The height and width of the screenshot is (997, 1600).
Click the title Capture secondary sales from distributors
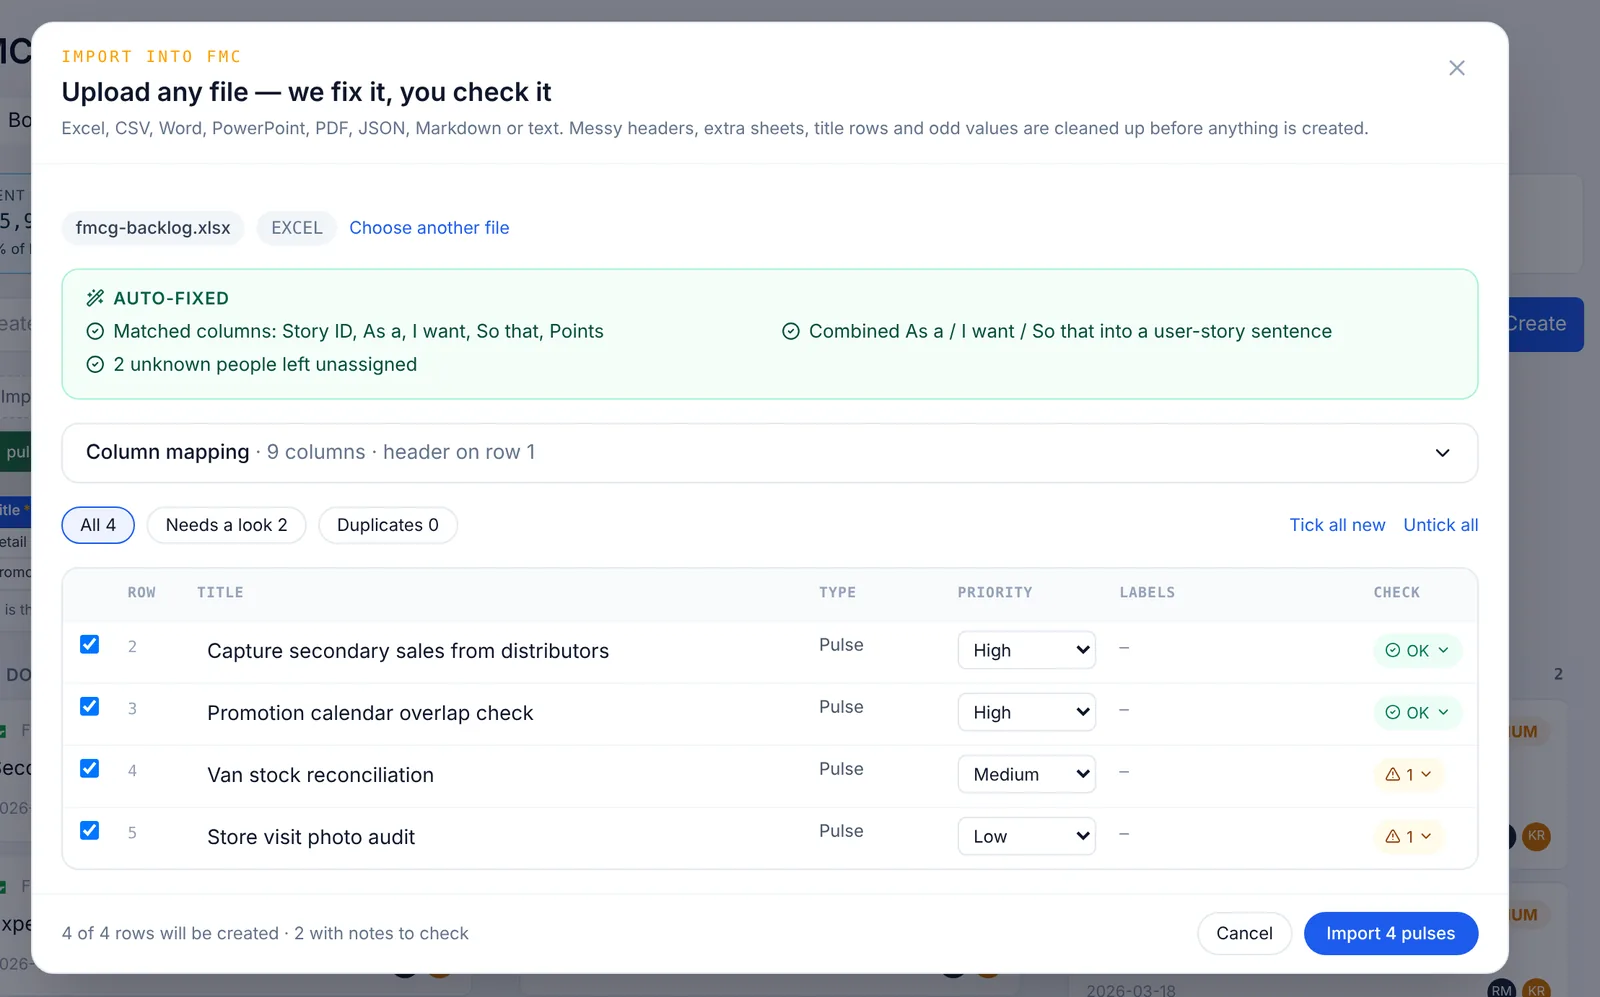coord(408,651)
